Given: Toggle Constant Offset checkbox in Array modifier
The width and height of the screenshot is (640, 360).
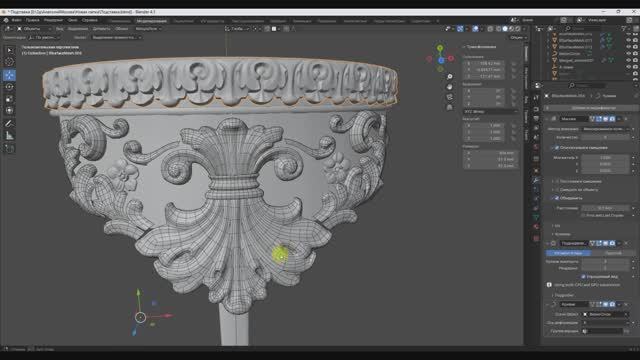Looking at the screenshot, I should click(x=557, y=181).
